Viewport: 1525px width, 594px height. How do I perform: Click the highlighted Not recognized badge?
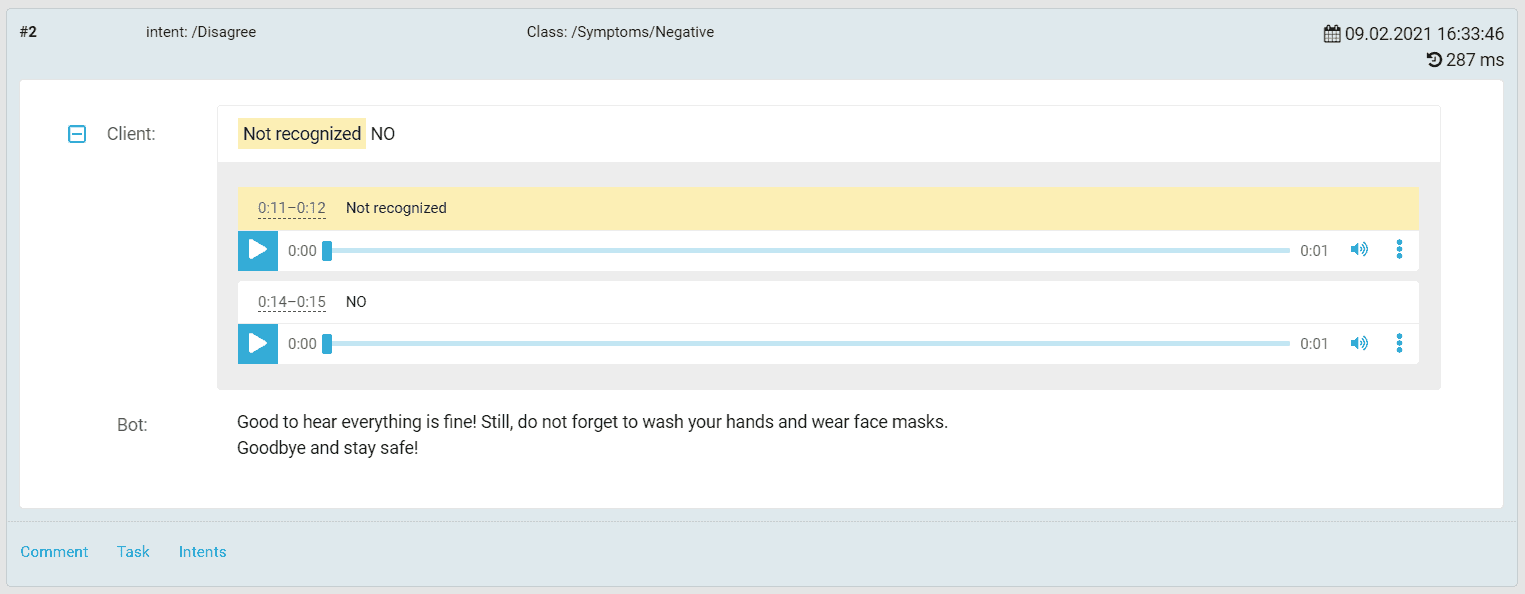[301, 133]
